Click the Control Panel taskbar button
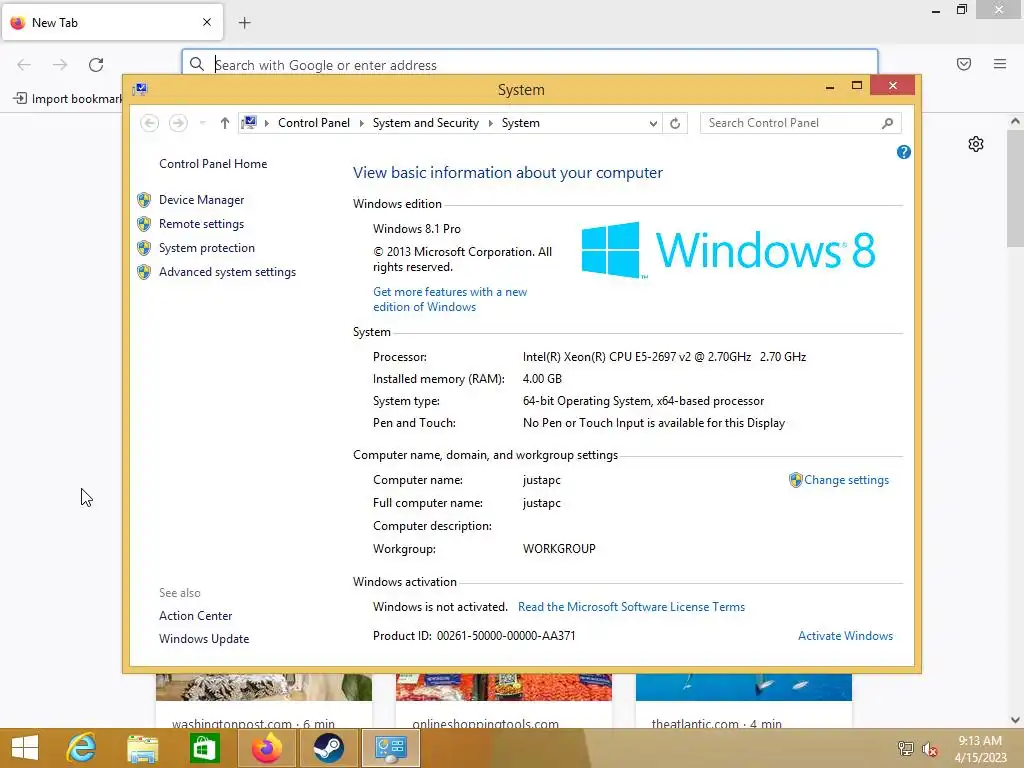Image resolution: width=1024 pixels, height=768 pixels. 391,748
